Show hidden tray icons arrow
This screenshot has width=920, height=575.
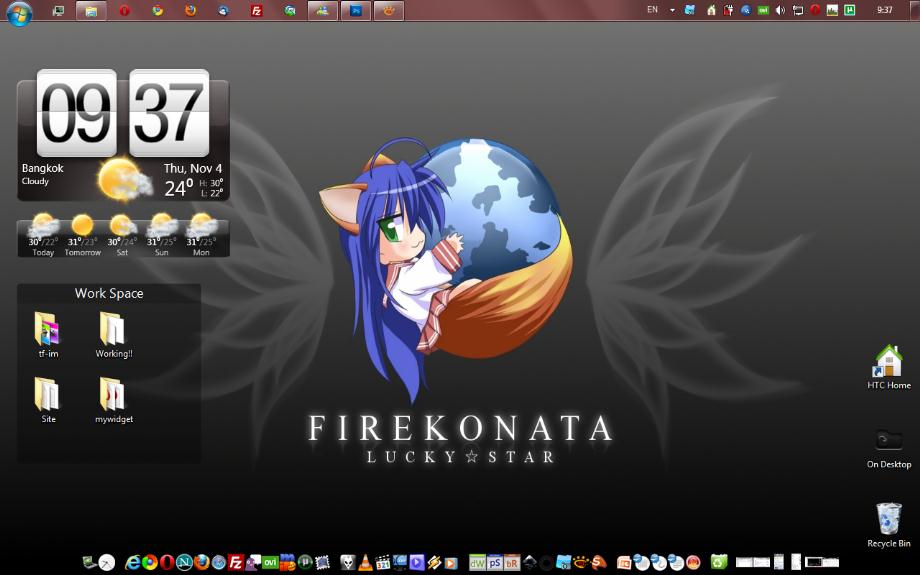point(672,10)
